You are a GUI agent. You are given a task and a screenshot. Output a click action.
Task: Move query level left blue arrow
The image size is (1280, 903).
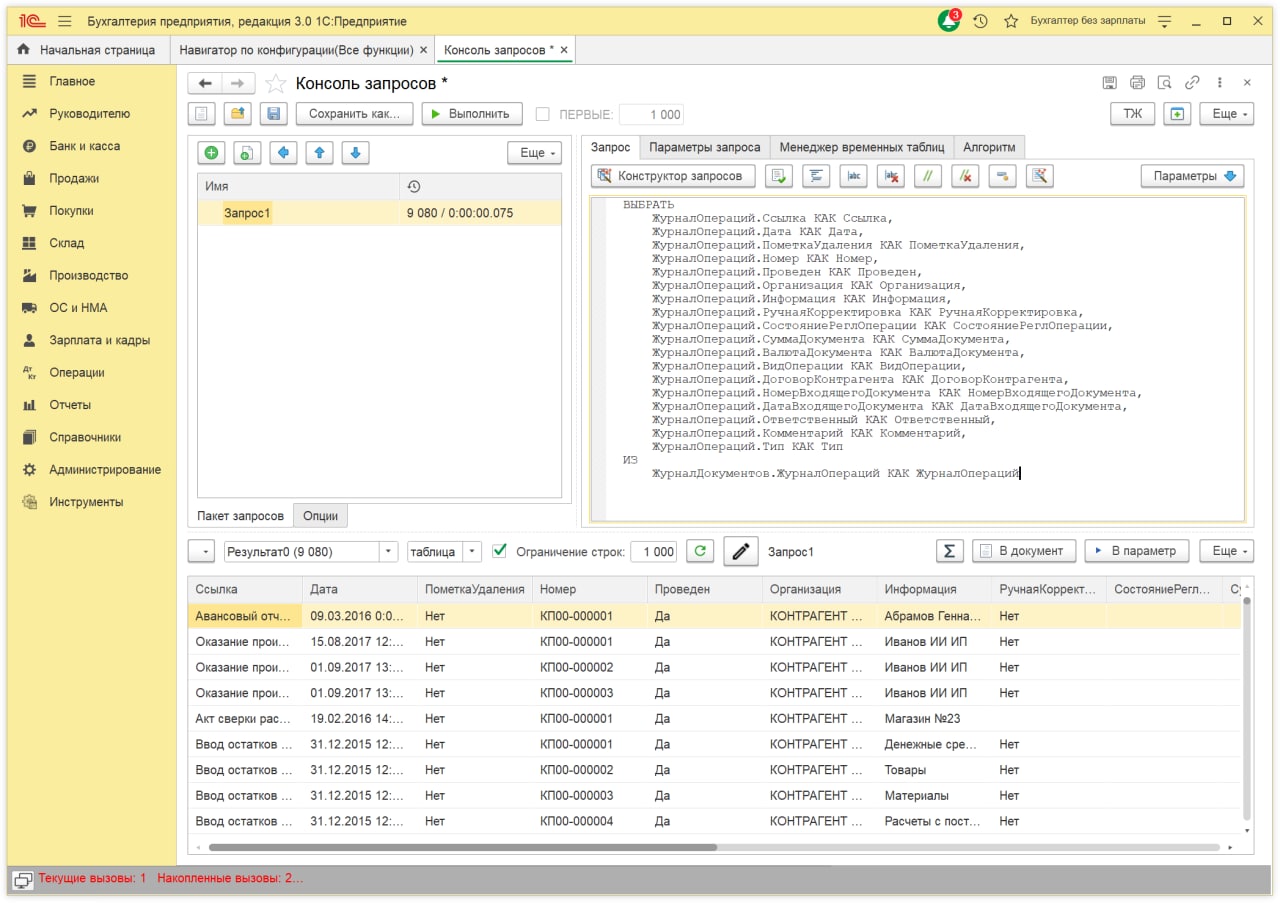coord(283,153)
